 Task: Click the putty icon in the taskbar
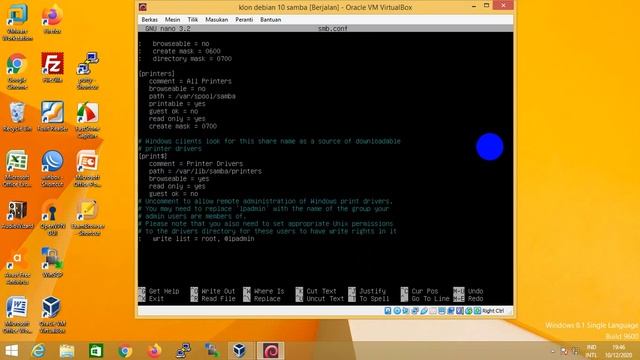[183, 351]
